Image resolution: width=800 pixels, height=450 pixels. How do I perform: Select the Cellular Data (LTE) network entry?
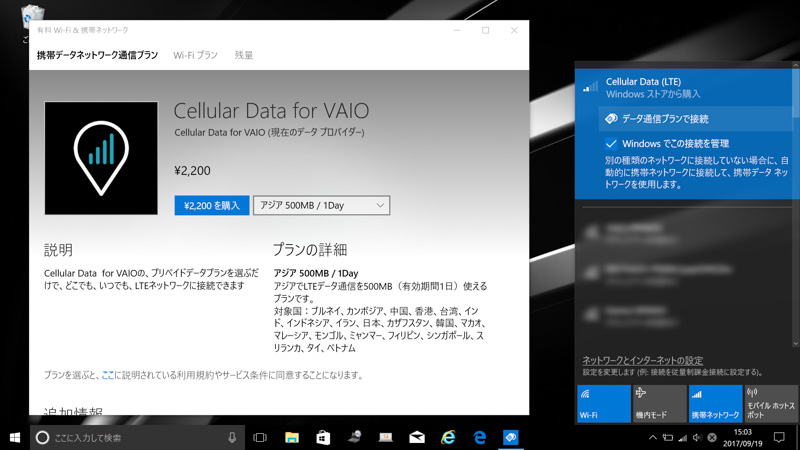684,88
